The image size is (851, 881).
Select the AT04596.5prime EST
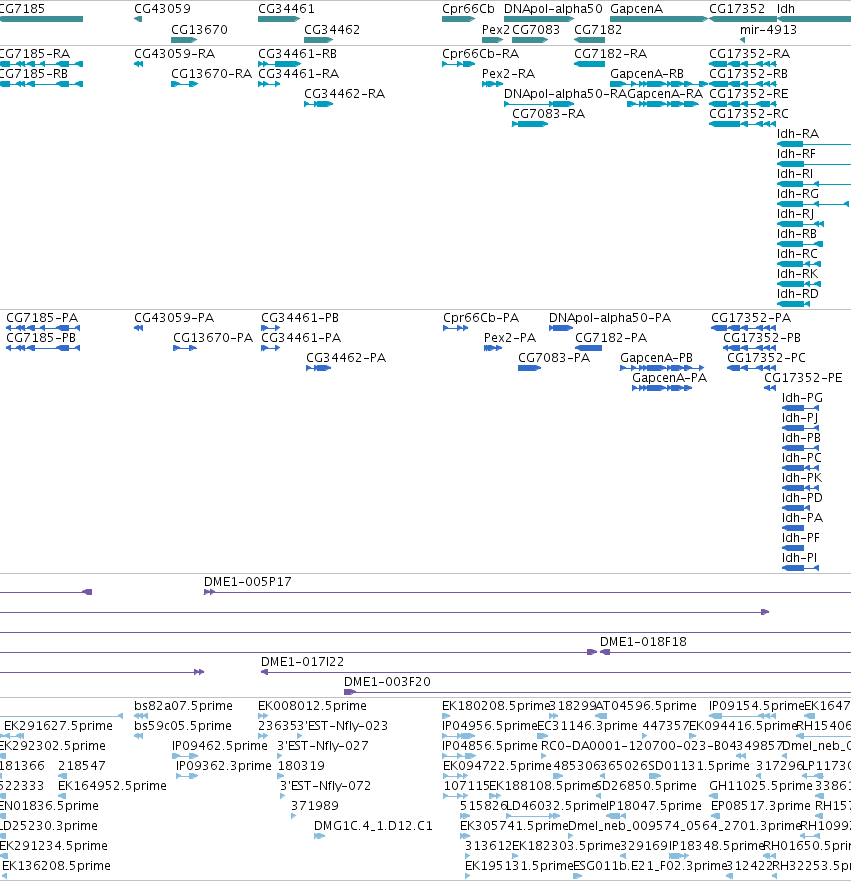tap(600, 716)
